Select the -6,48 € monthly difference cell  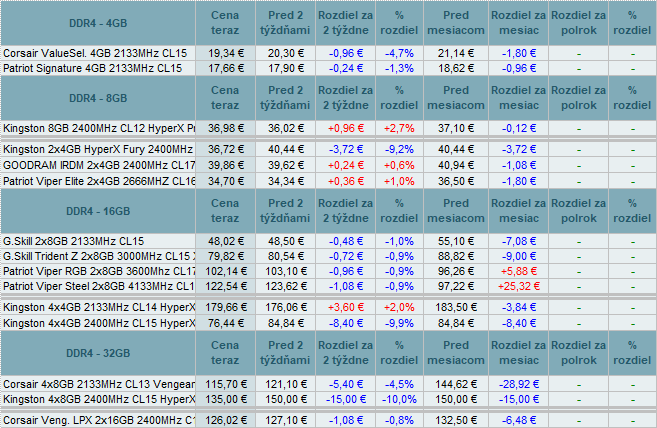[x=519, y=420]
